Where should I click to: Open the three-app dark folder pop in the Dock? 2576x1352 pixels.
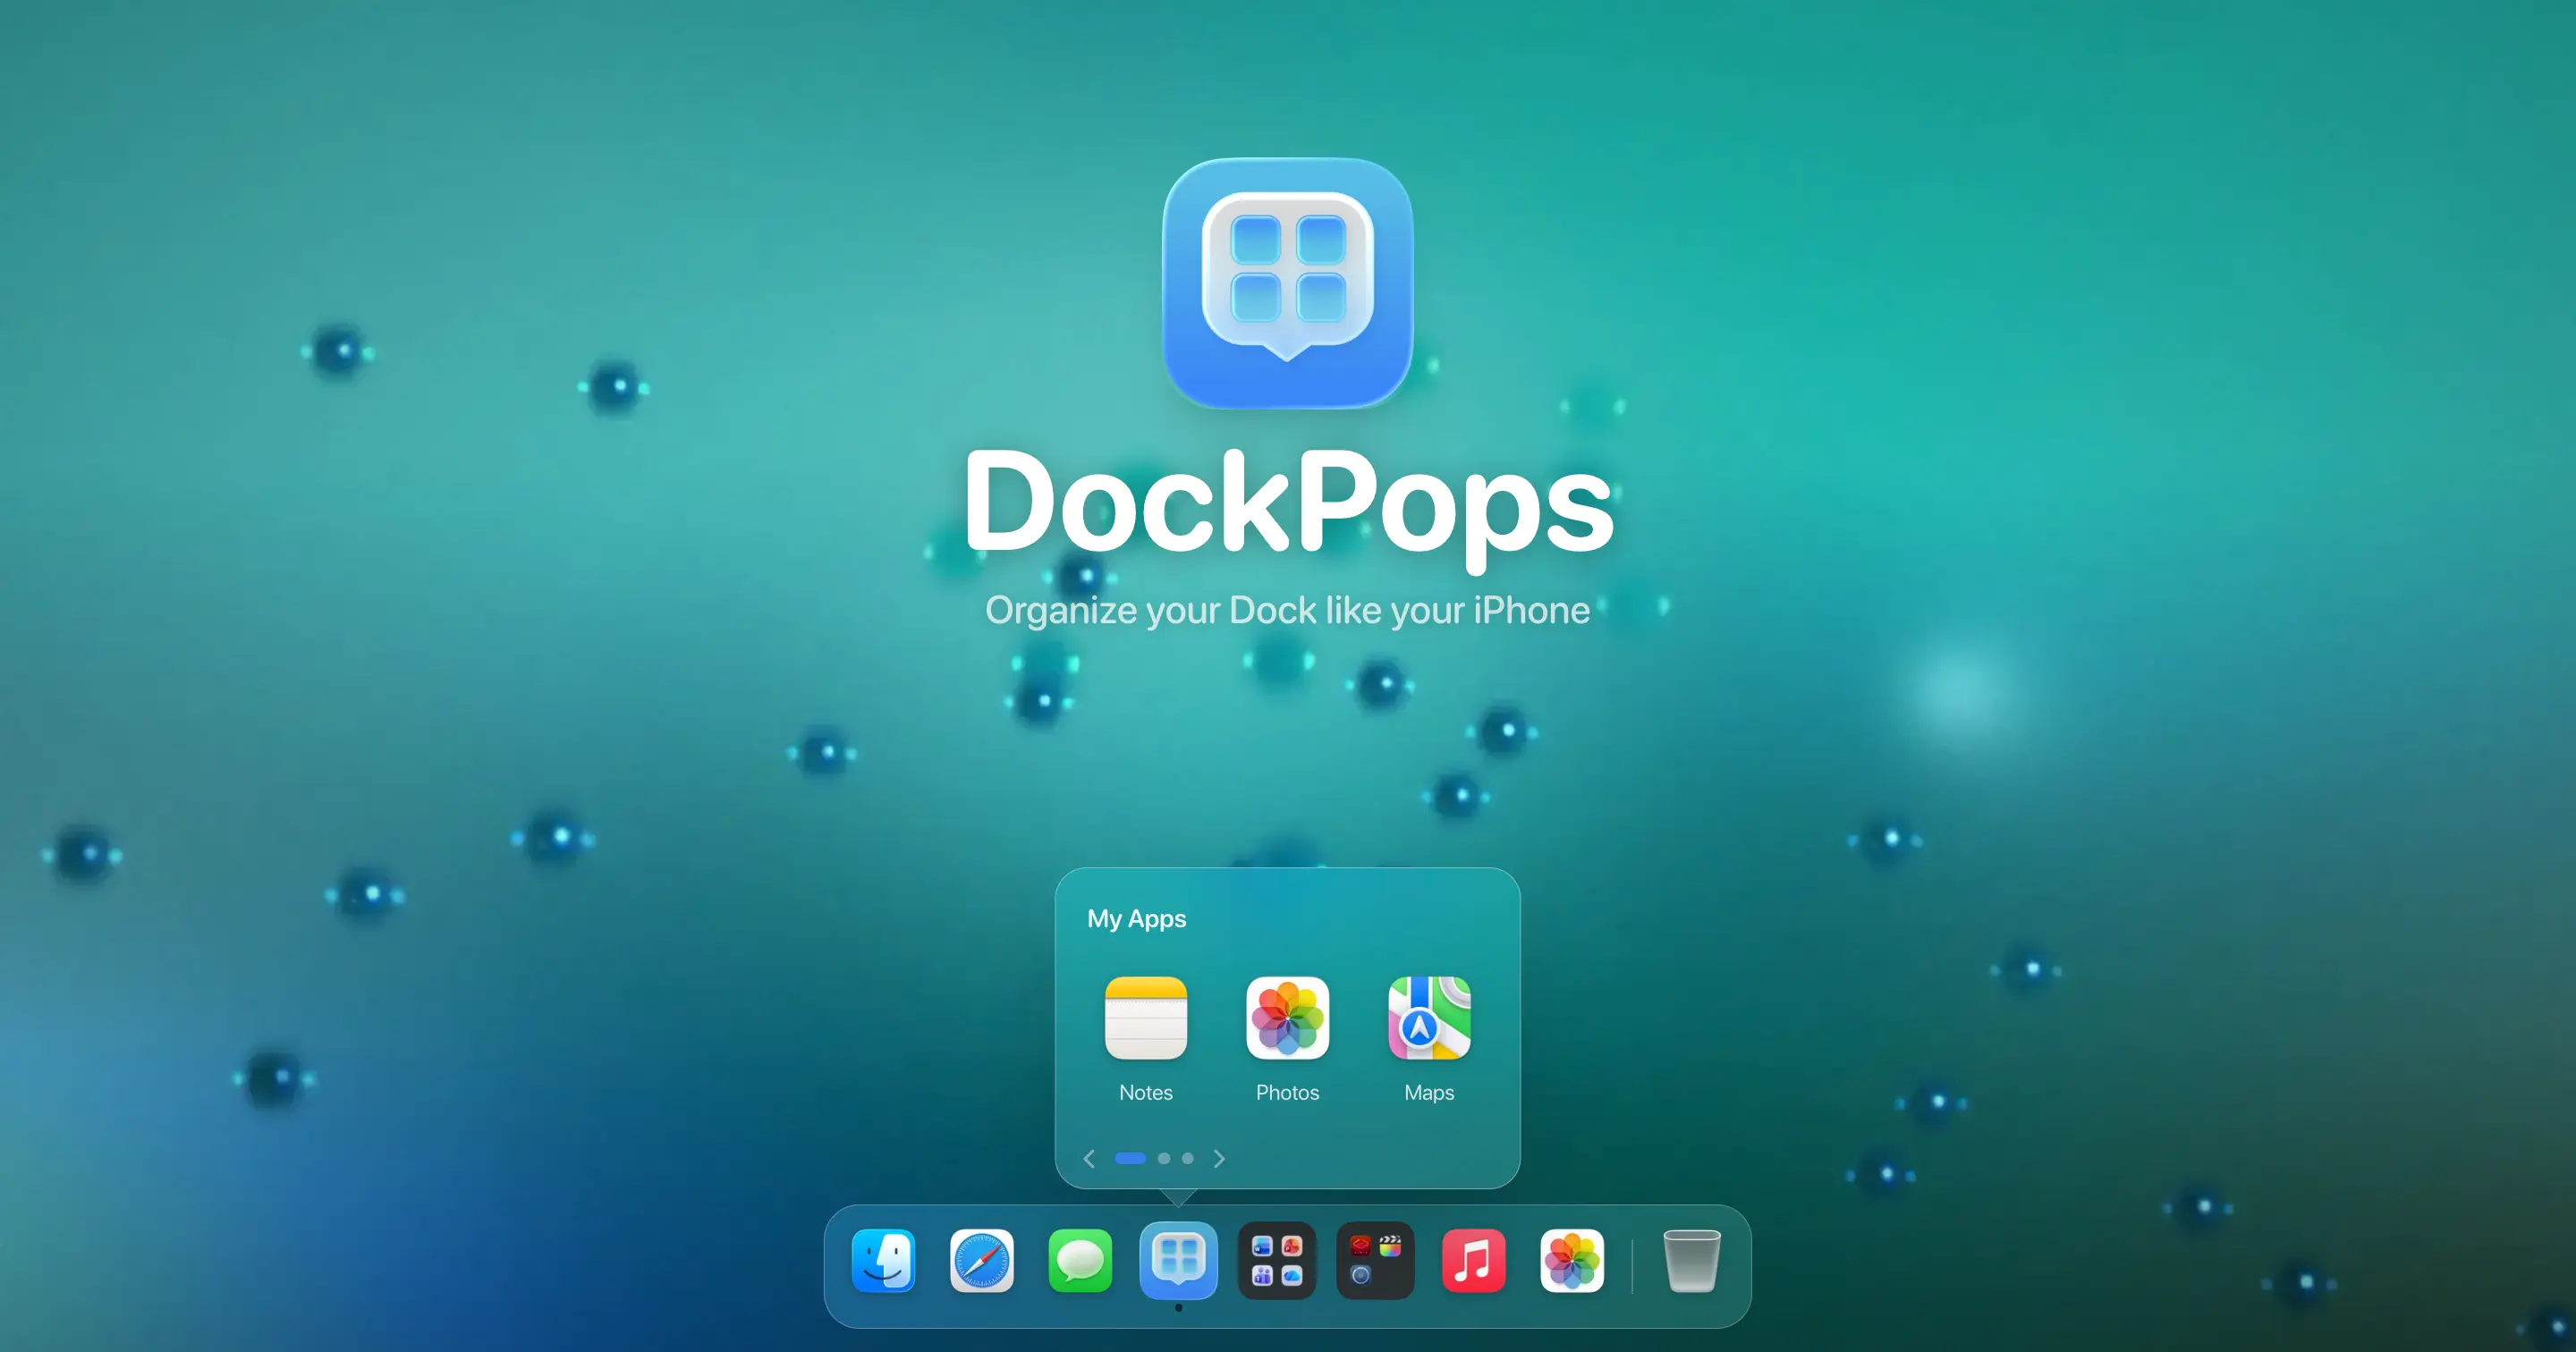(x=1375, y=1260)
